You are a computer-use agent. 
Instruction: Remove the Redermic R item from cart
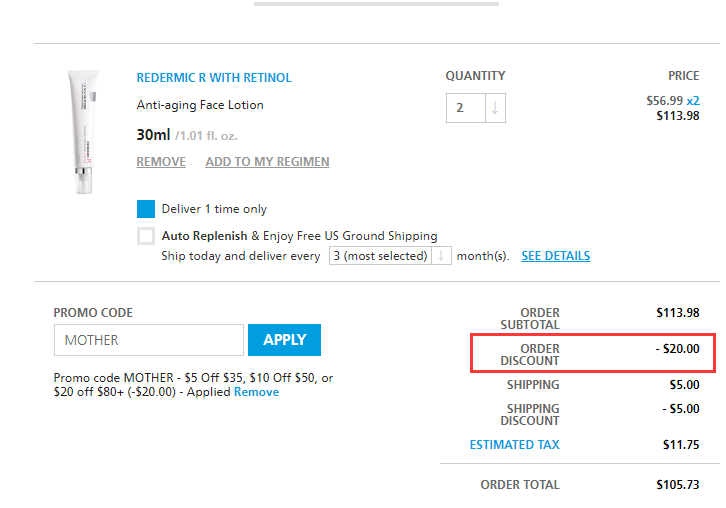tap(161, 162)
